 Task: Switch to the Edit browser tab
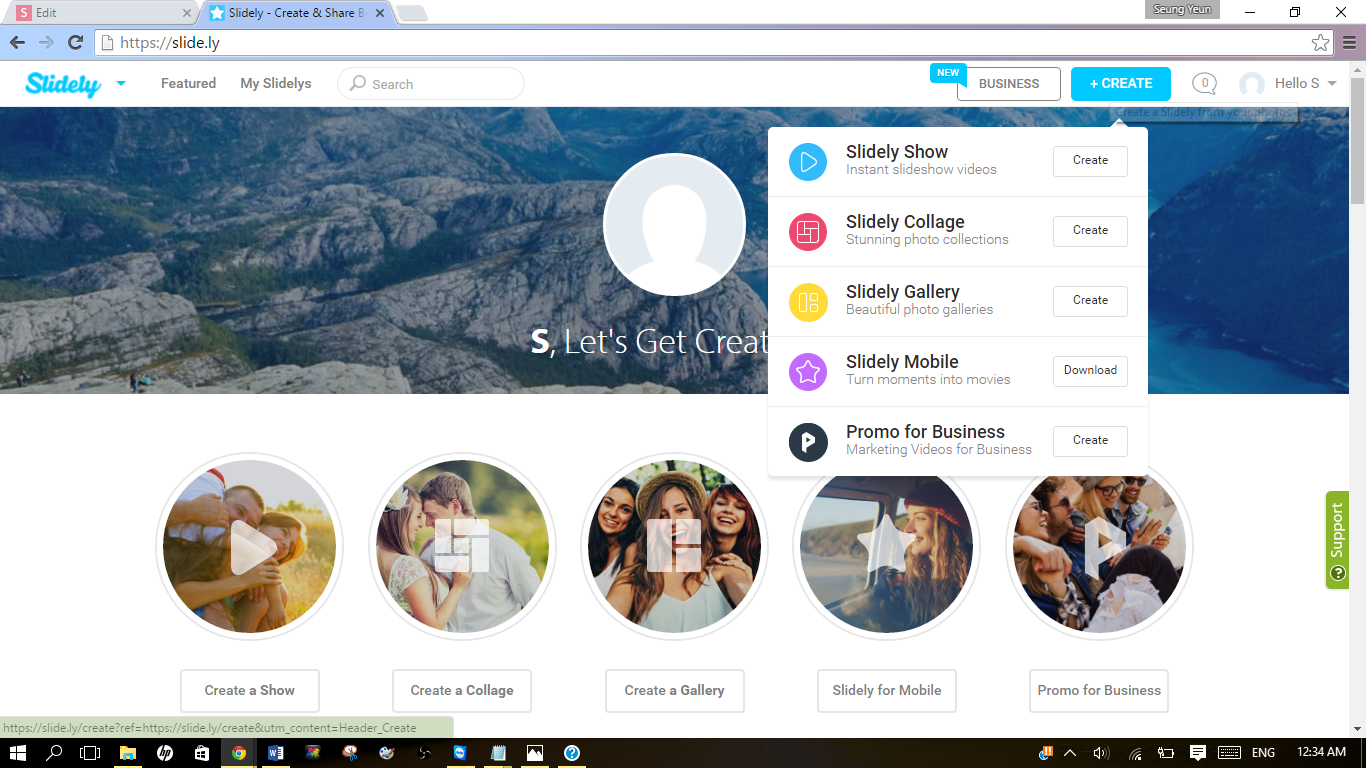(x=100, y=13)
